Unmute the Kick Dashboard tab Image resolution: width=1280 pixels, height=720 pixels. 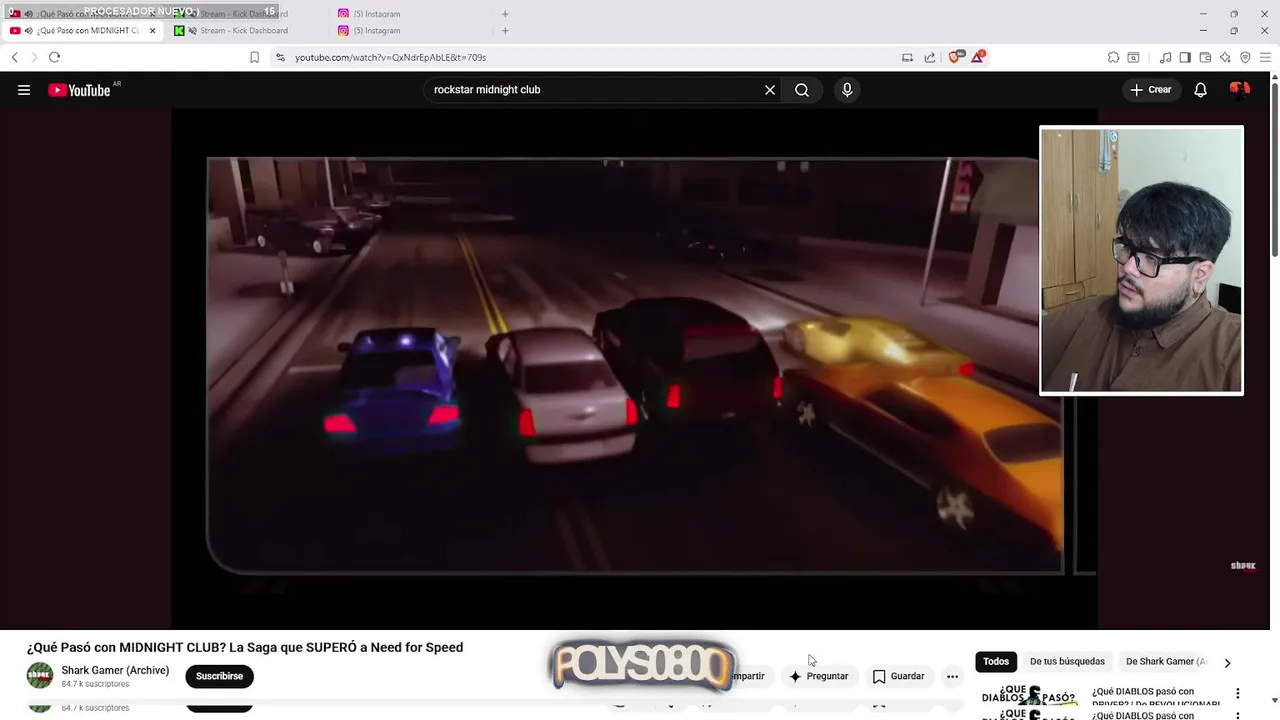click(192, 31)
